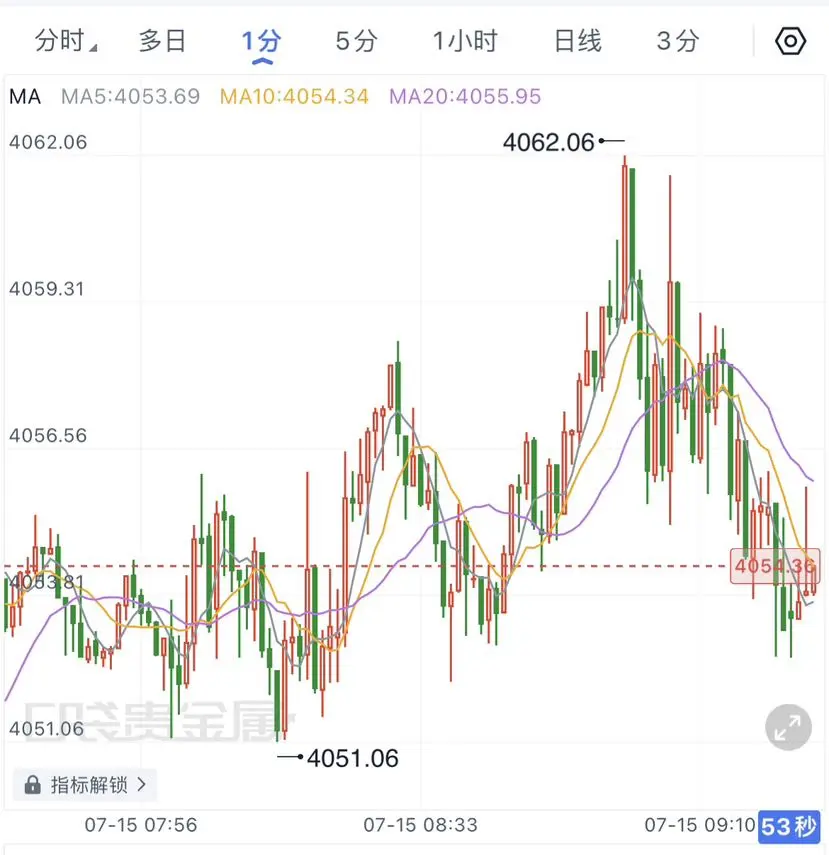Switch to the 5分 interval tab

pos(357,41)
